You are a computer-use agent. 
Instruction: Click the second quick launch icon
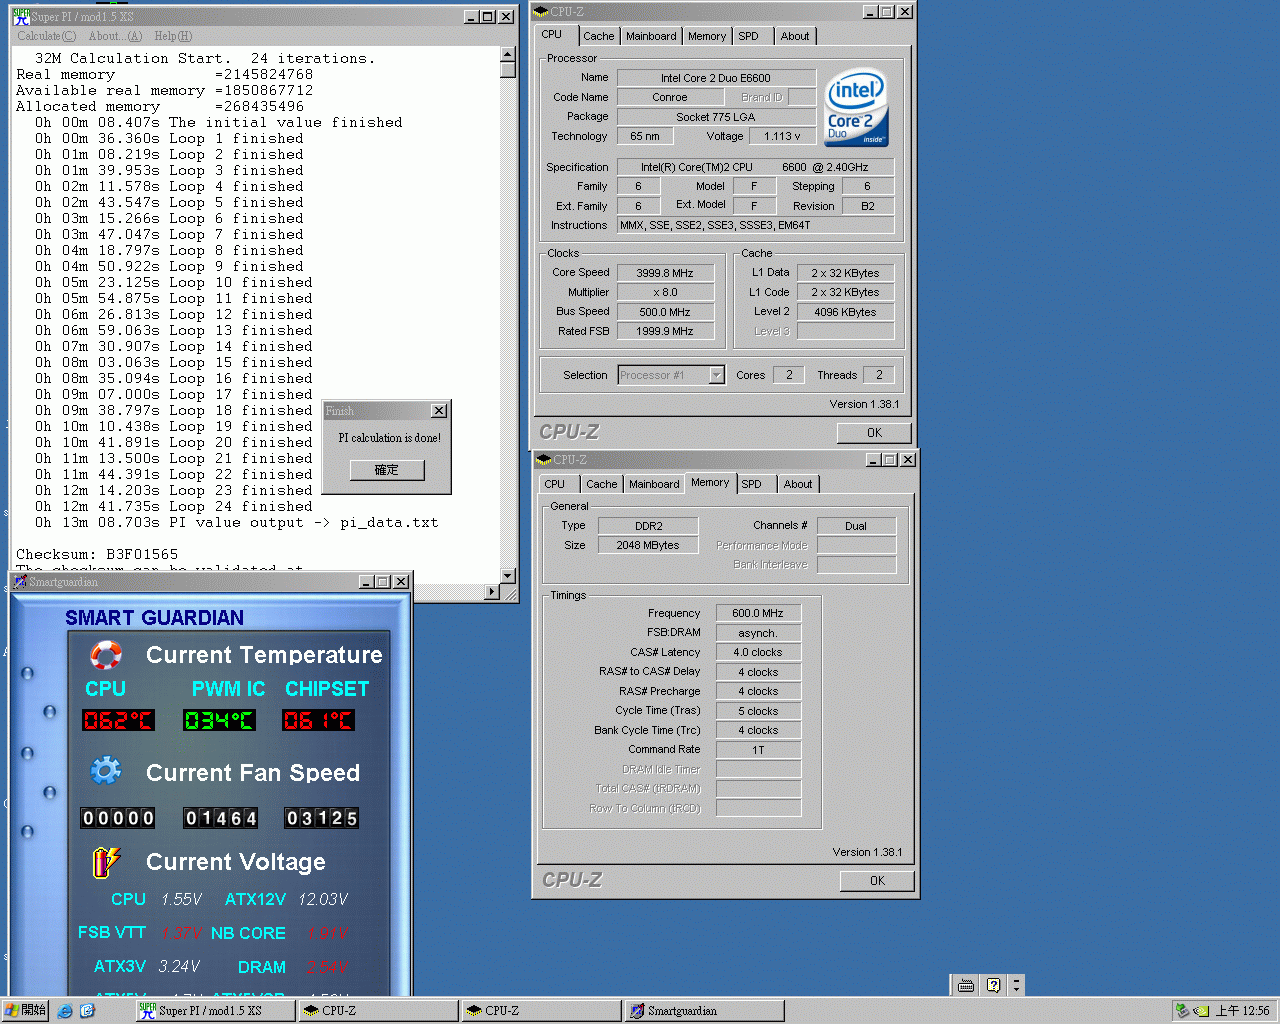click(x=87, y=1011)
